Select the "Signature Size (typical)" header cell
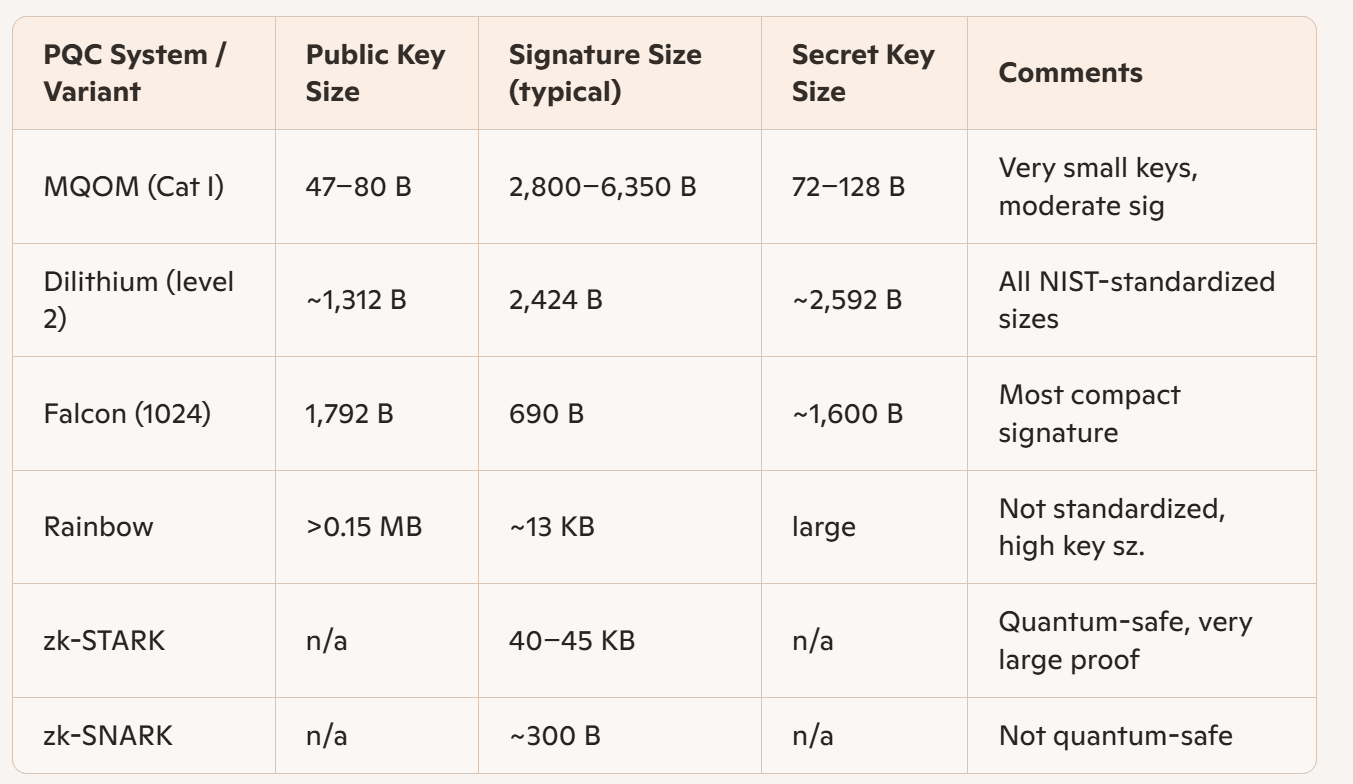Screen dimensions: 1353x784 [605, 73]
